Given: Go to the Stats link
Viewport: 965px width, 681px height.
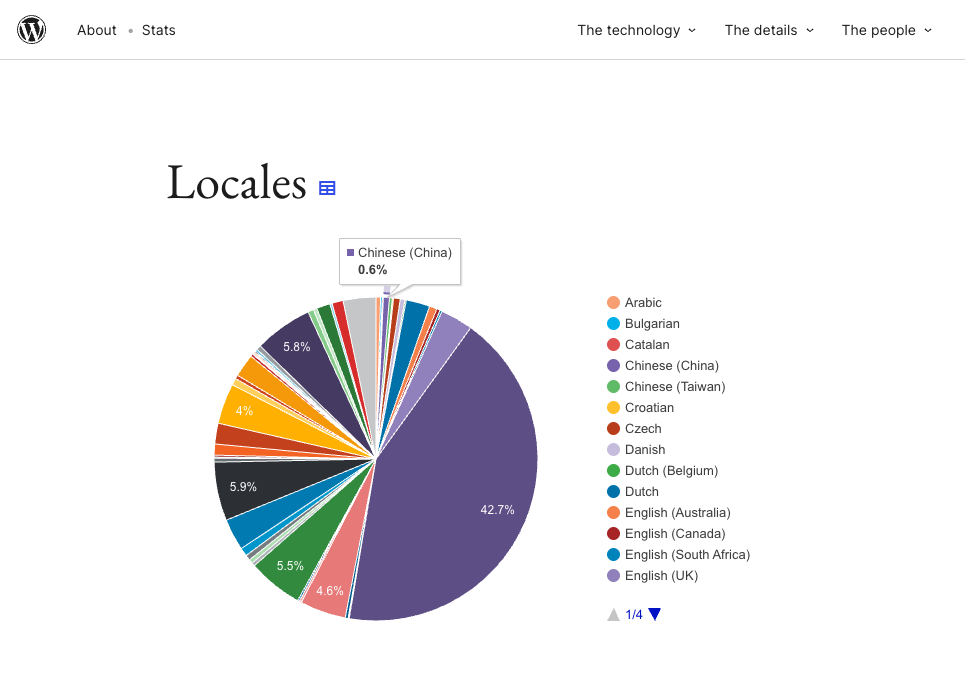Looking at the screenshot, I should pyautogui.click(x=159, y=30).
